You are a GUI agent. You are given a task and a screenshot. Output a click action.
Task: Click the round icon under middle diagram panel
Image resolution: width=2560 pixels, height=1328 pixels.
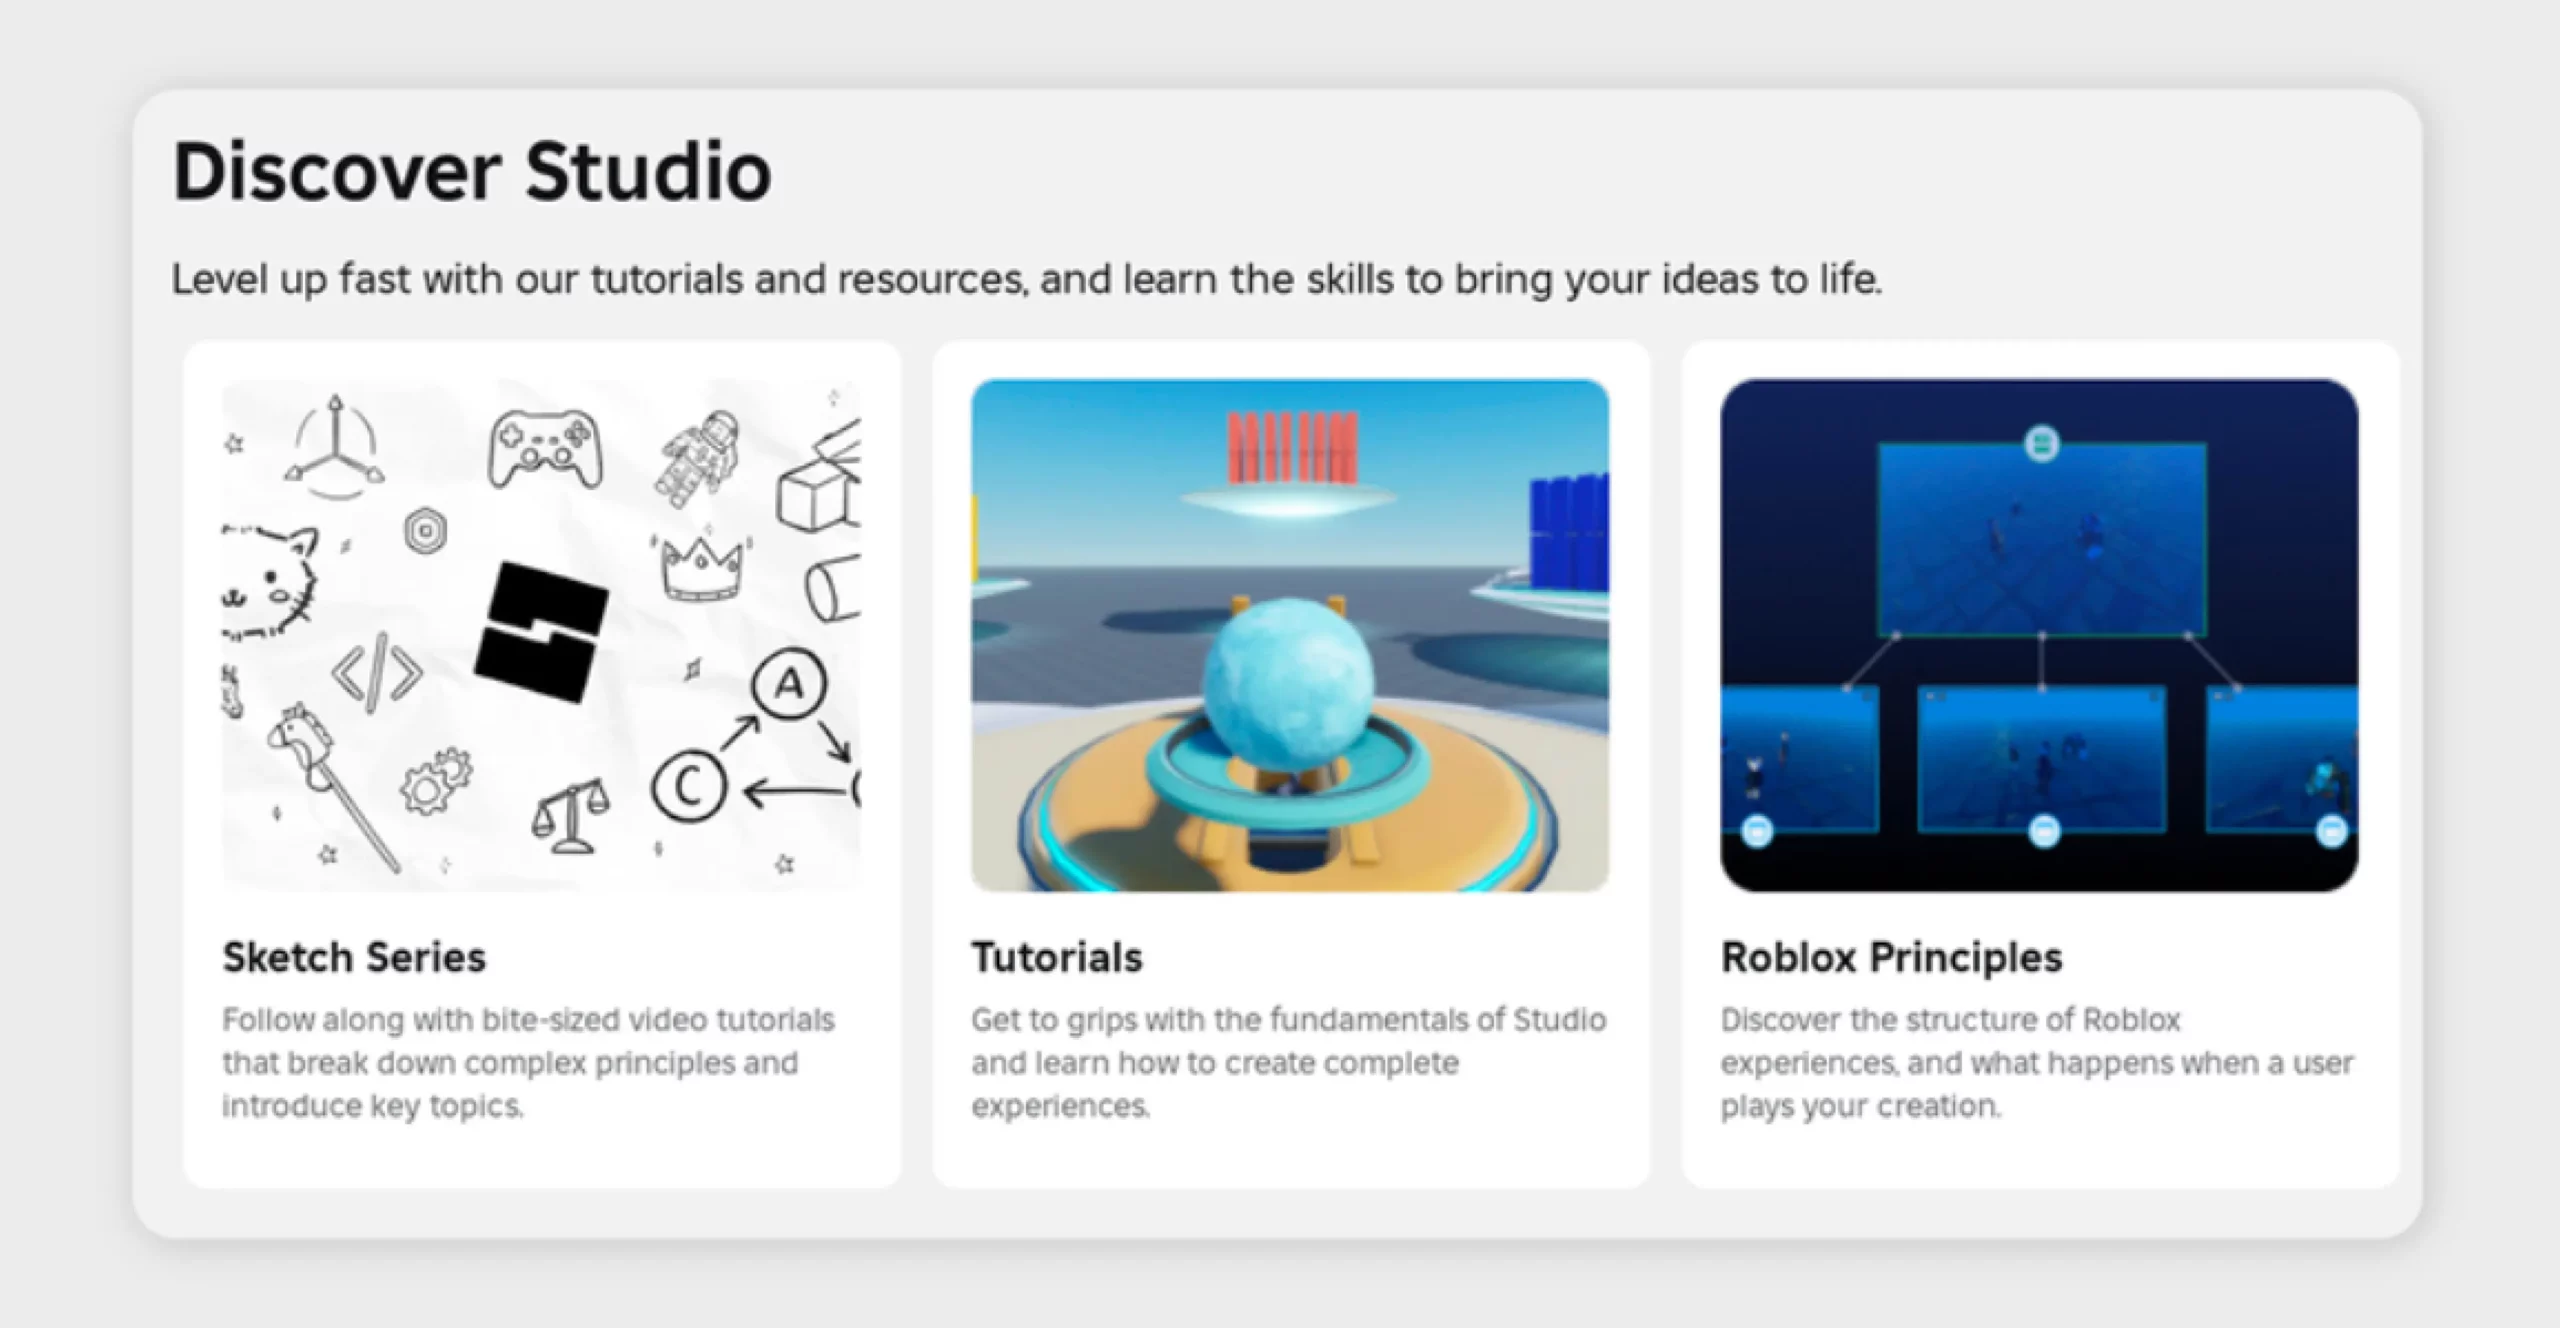click(2044, 831)
